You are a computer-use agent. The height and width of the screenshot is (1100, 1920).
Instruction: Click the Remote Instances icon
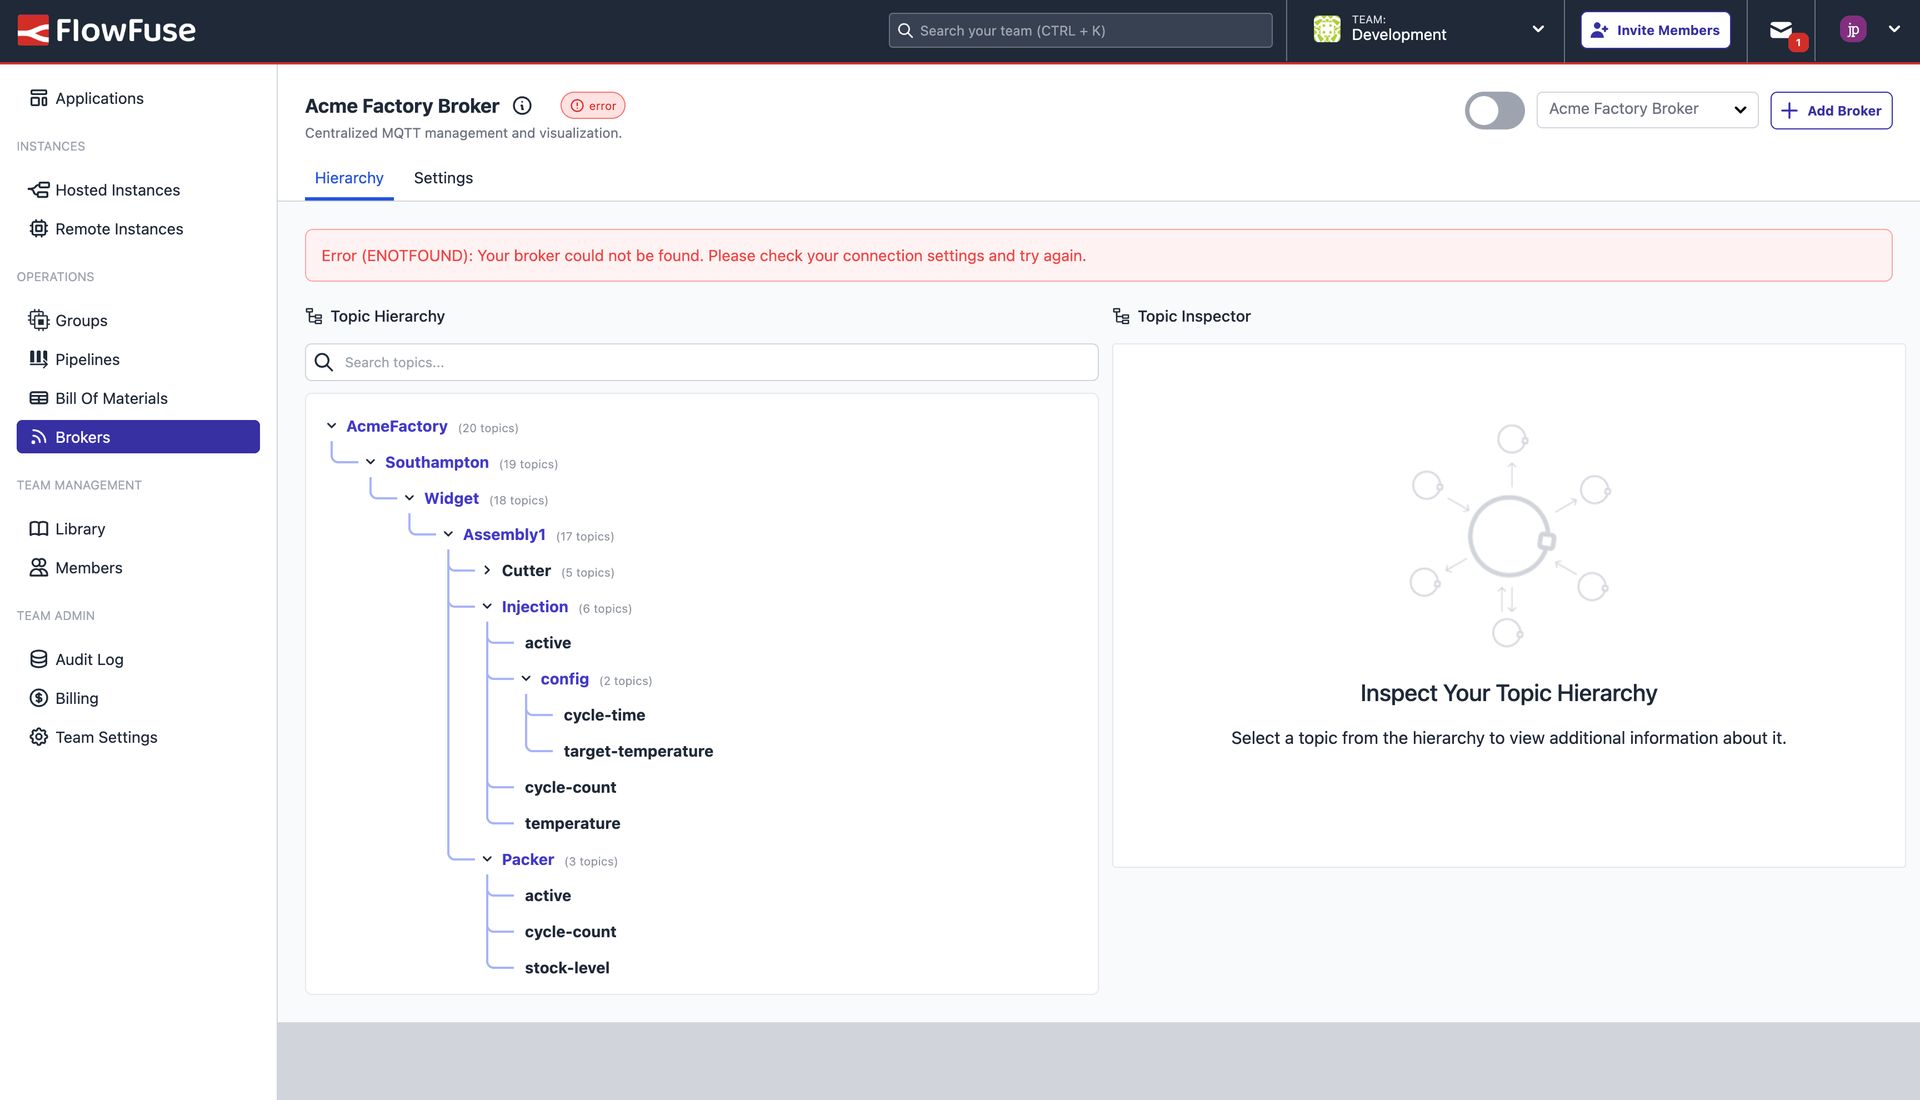pos(39,228)
